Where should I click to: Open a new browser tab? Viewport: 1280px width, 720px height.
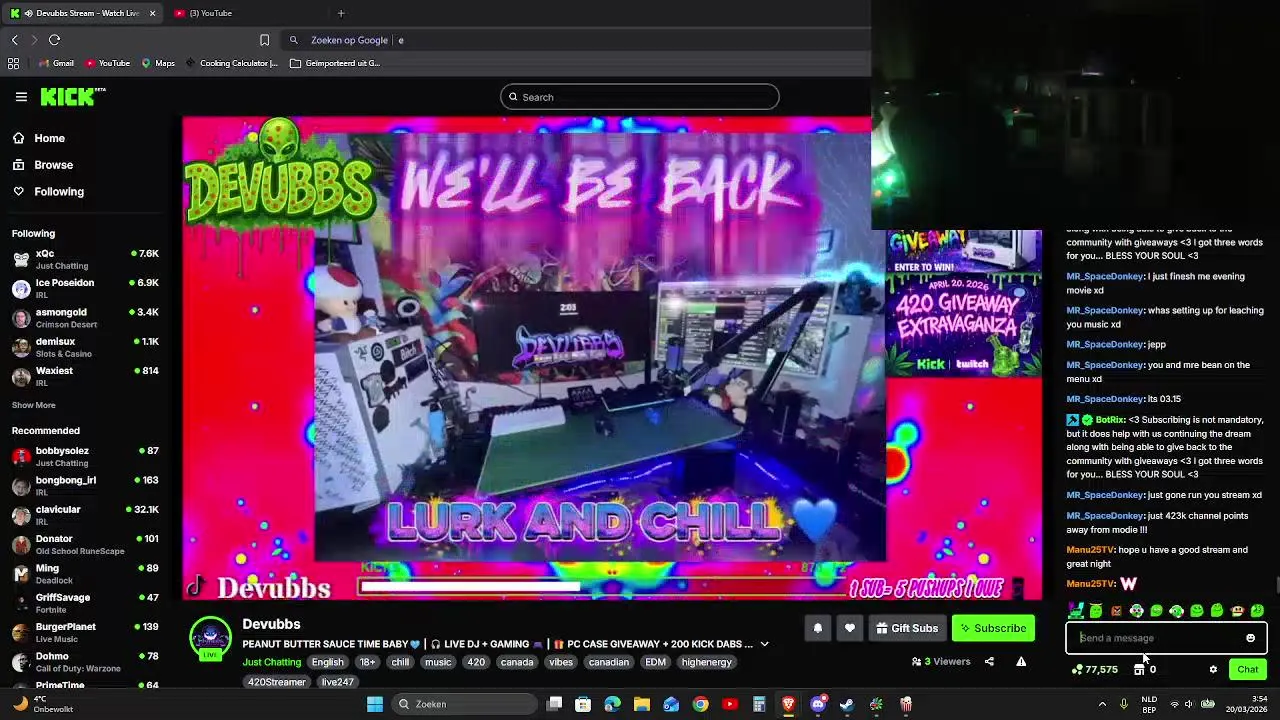click(x=341, y=13)
